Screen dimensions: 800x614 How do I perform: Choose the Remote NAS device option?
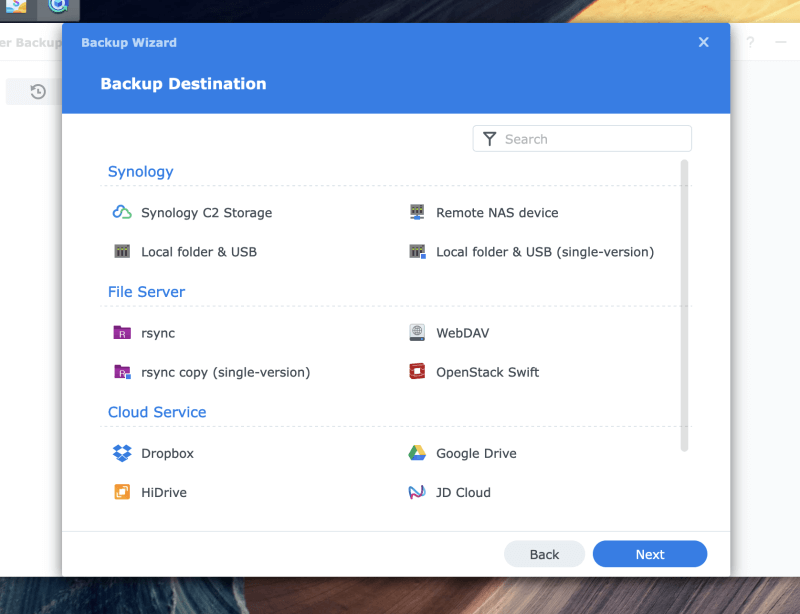point(497,212)
